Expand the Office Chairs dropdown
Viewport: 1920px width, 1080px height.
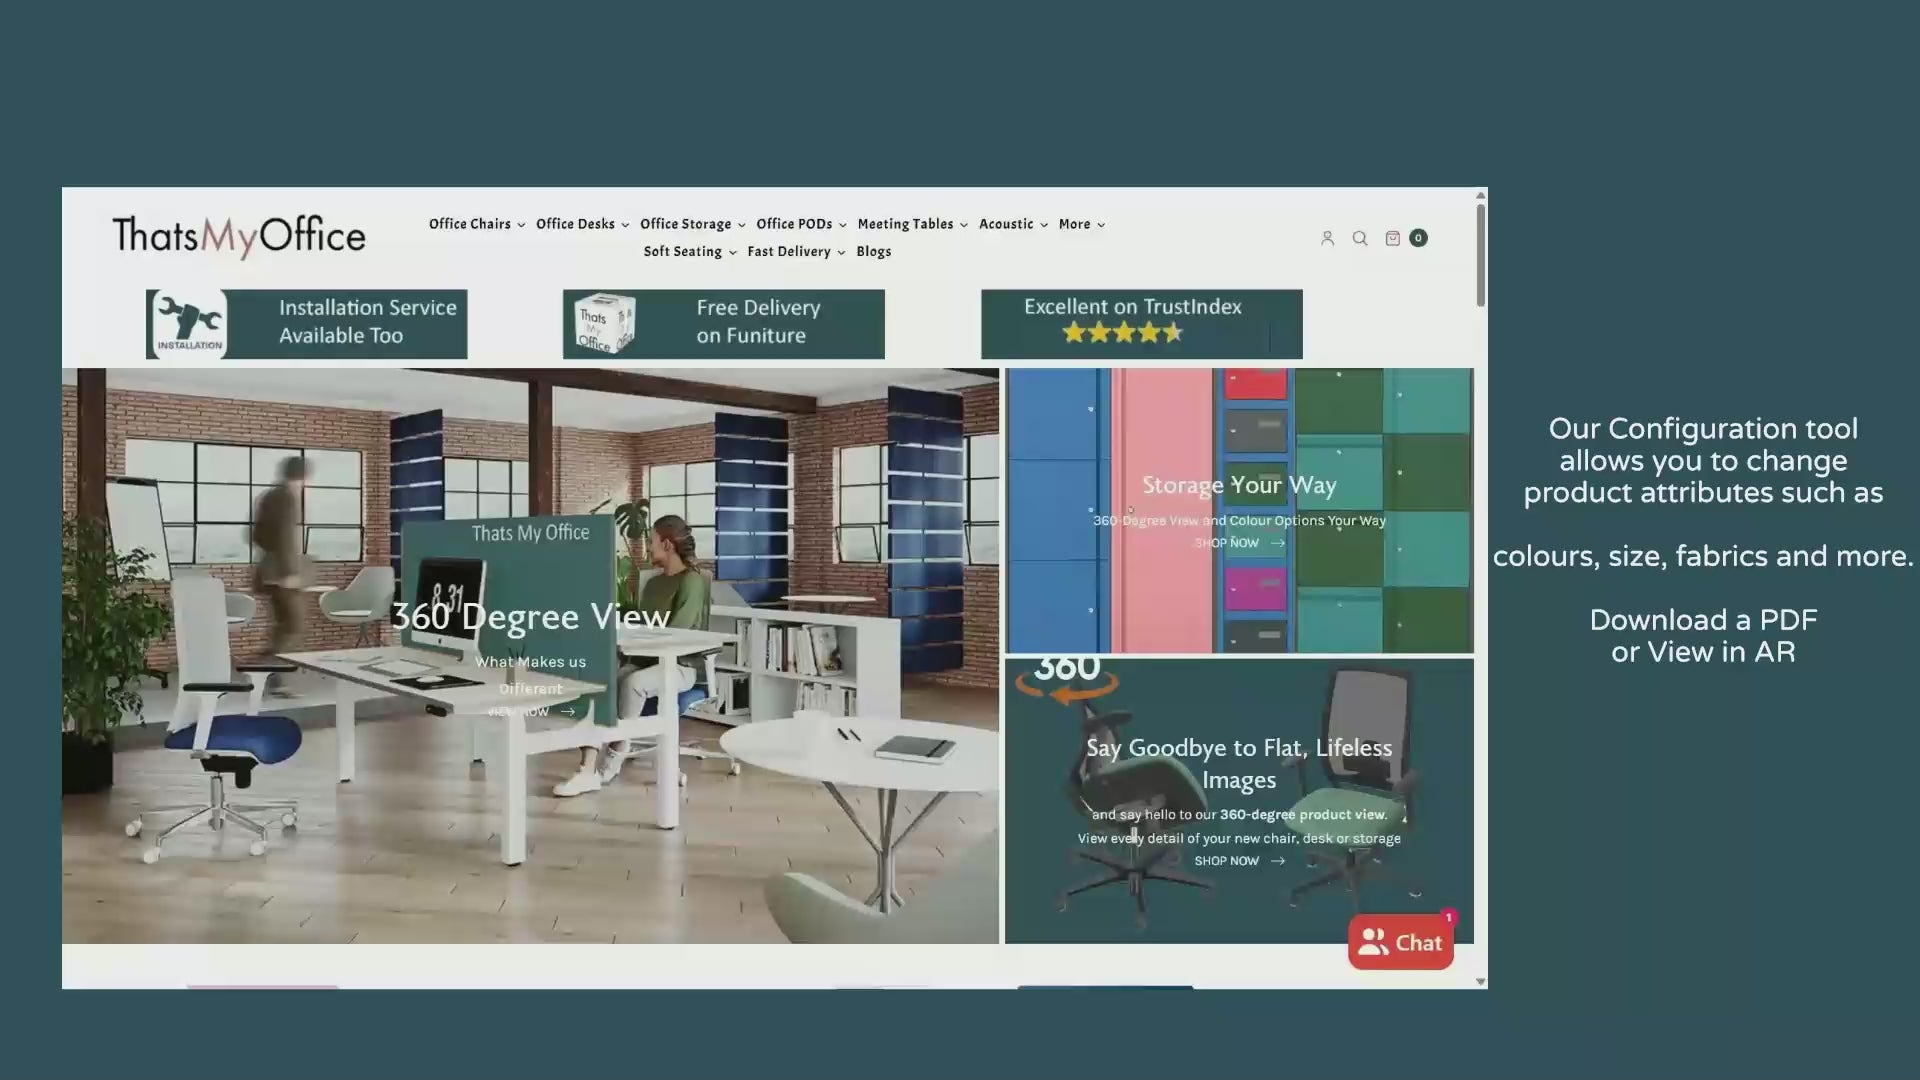477,224
